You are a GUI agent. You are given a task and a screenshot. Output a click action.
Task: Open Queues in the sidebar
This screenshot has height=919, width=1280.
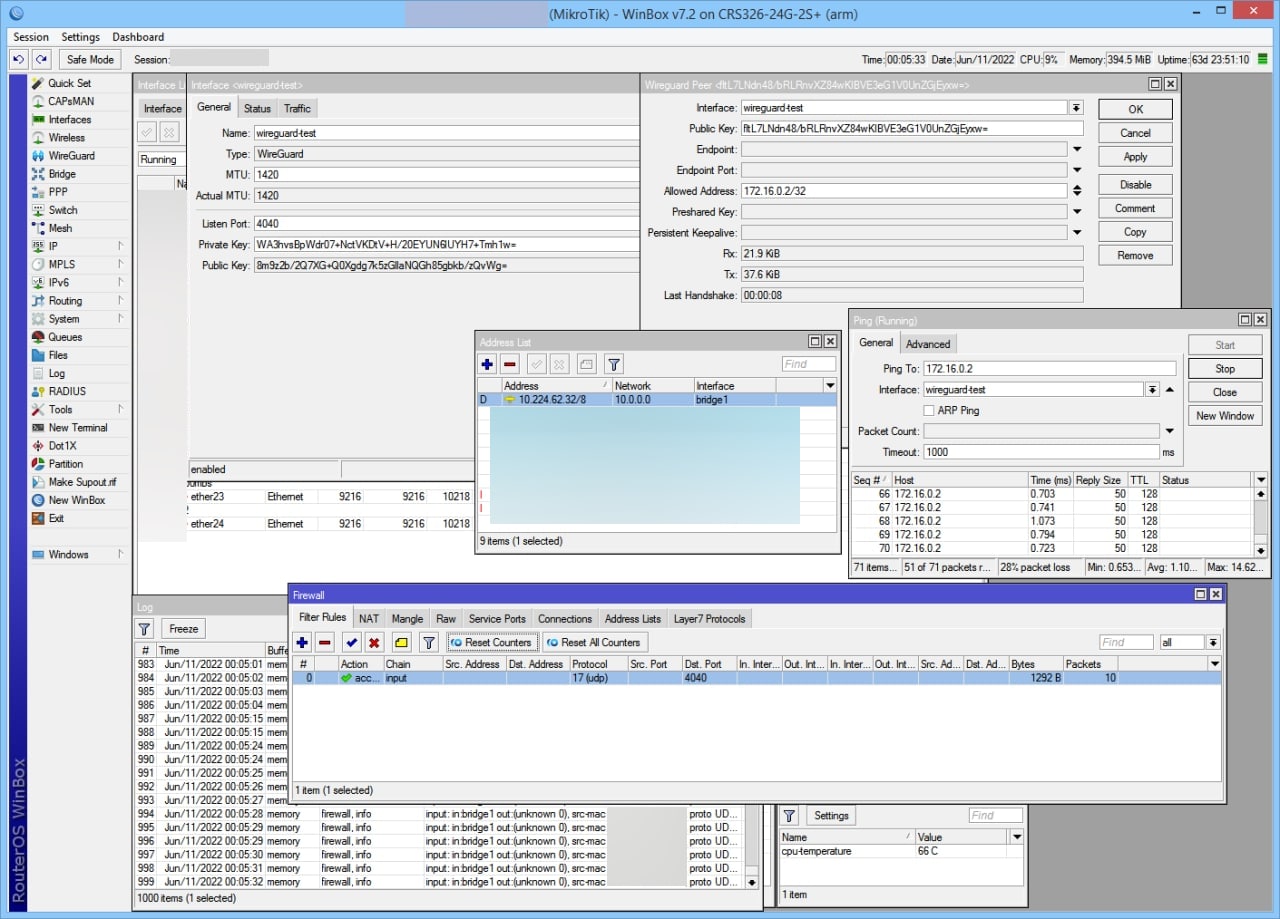tap(65, 337)
